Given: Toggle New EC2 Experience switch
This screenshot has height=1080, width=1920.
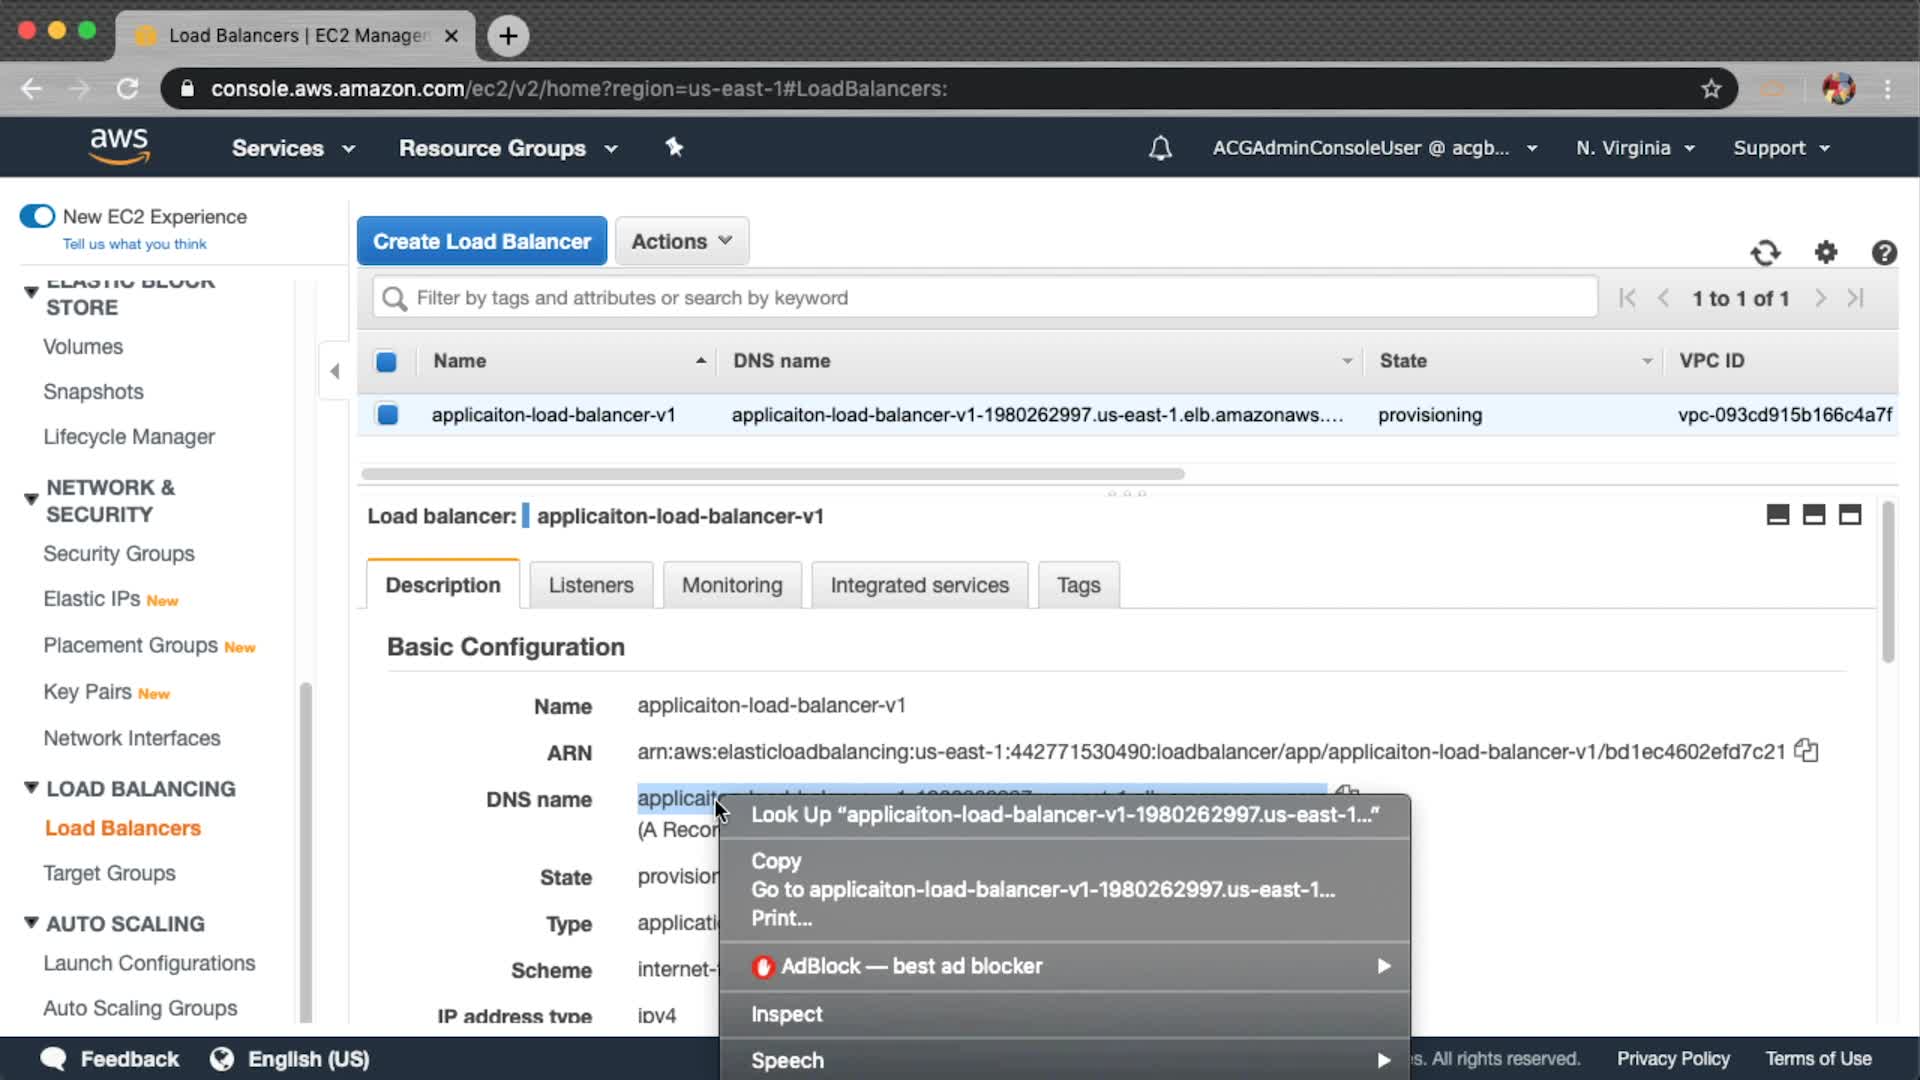Looking at the screenshot, I should click(38, 216).
